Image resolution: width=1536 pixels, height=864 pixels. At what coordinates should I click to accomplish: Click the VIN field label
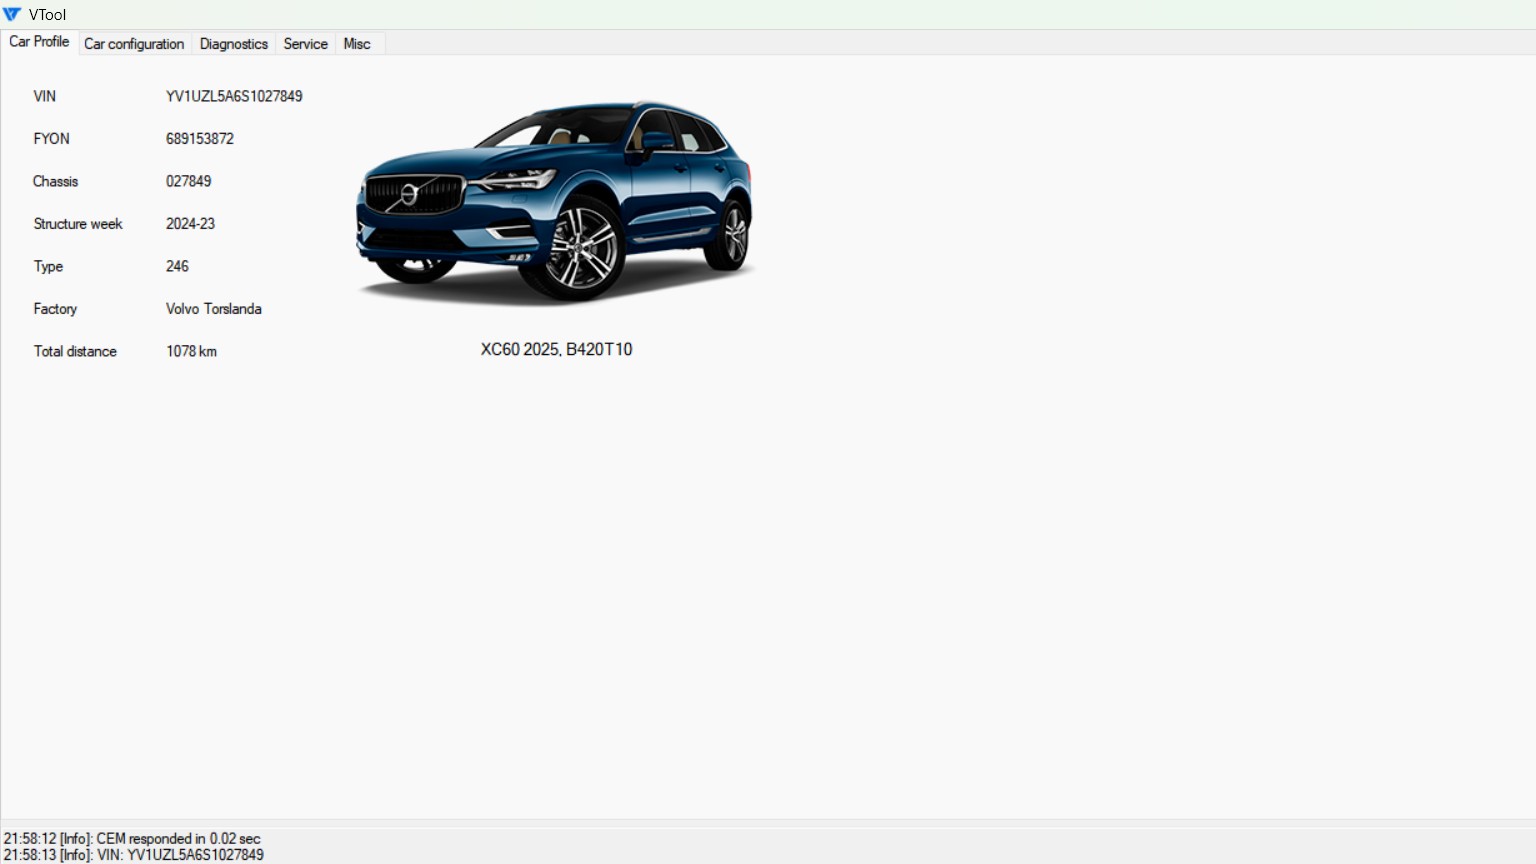coord(45,97)
